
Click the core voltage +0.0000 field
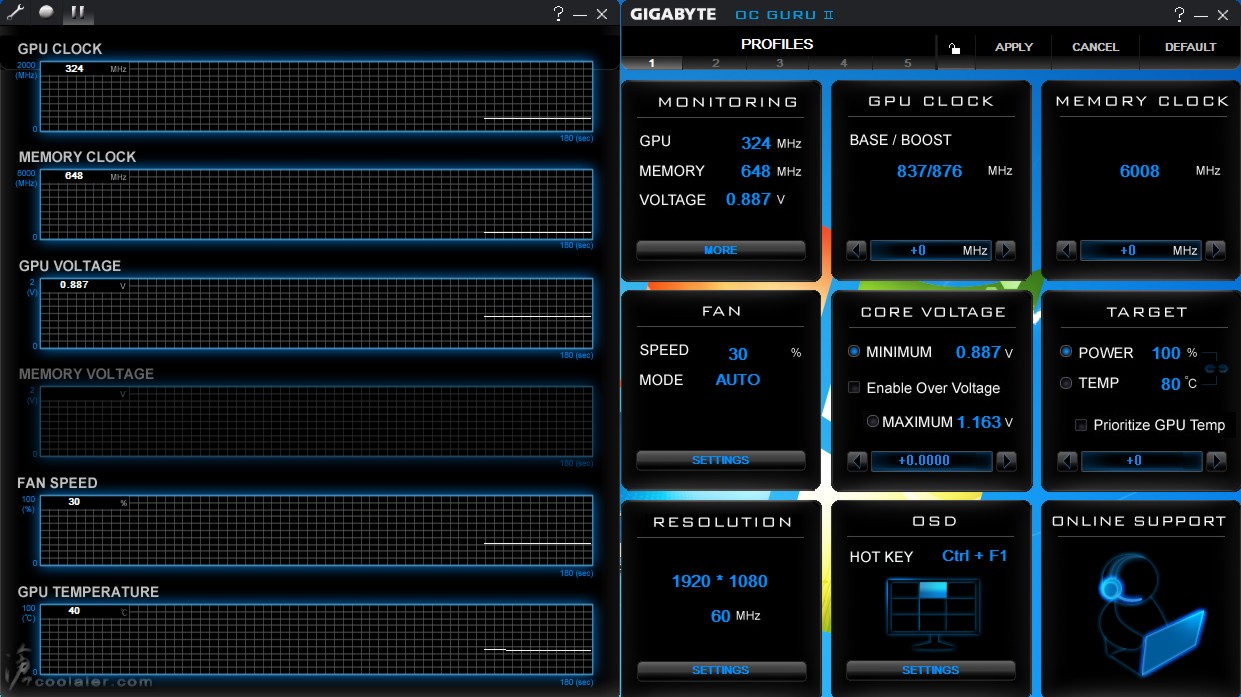click(x=931, y=461)
